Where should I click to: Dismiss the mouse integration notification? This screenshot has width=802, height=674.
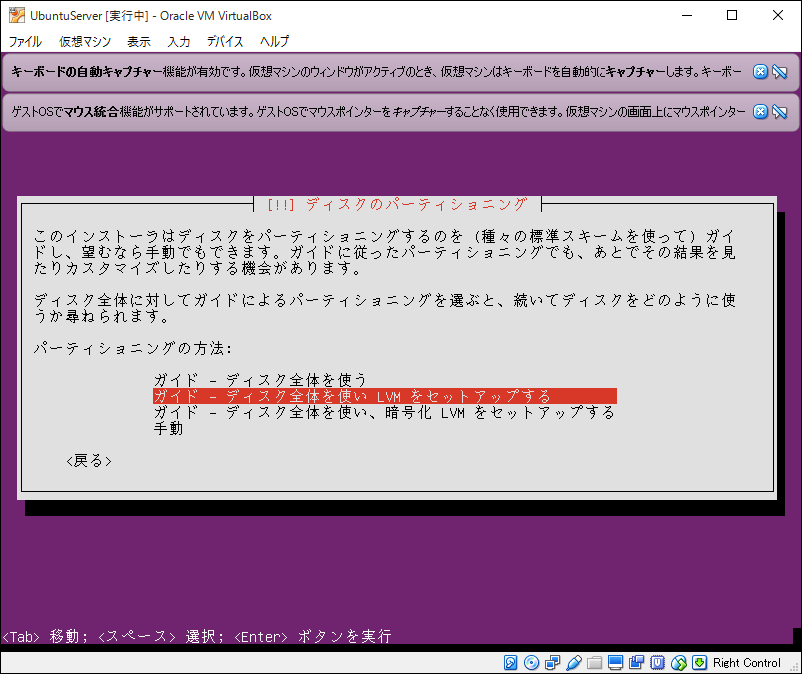[x=760, y=111]
